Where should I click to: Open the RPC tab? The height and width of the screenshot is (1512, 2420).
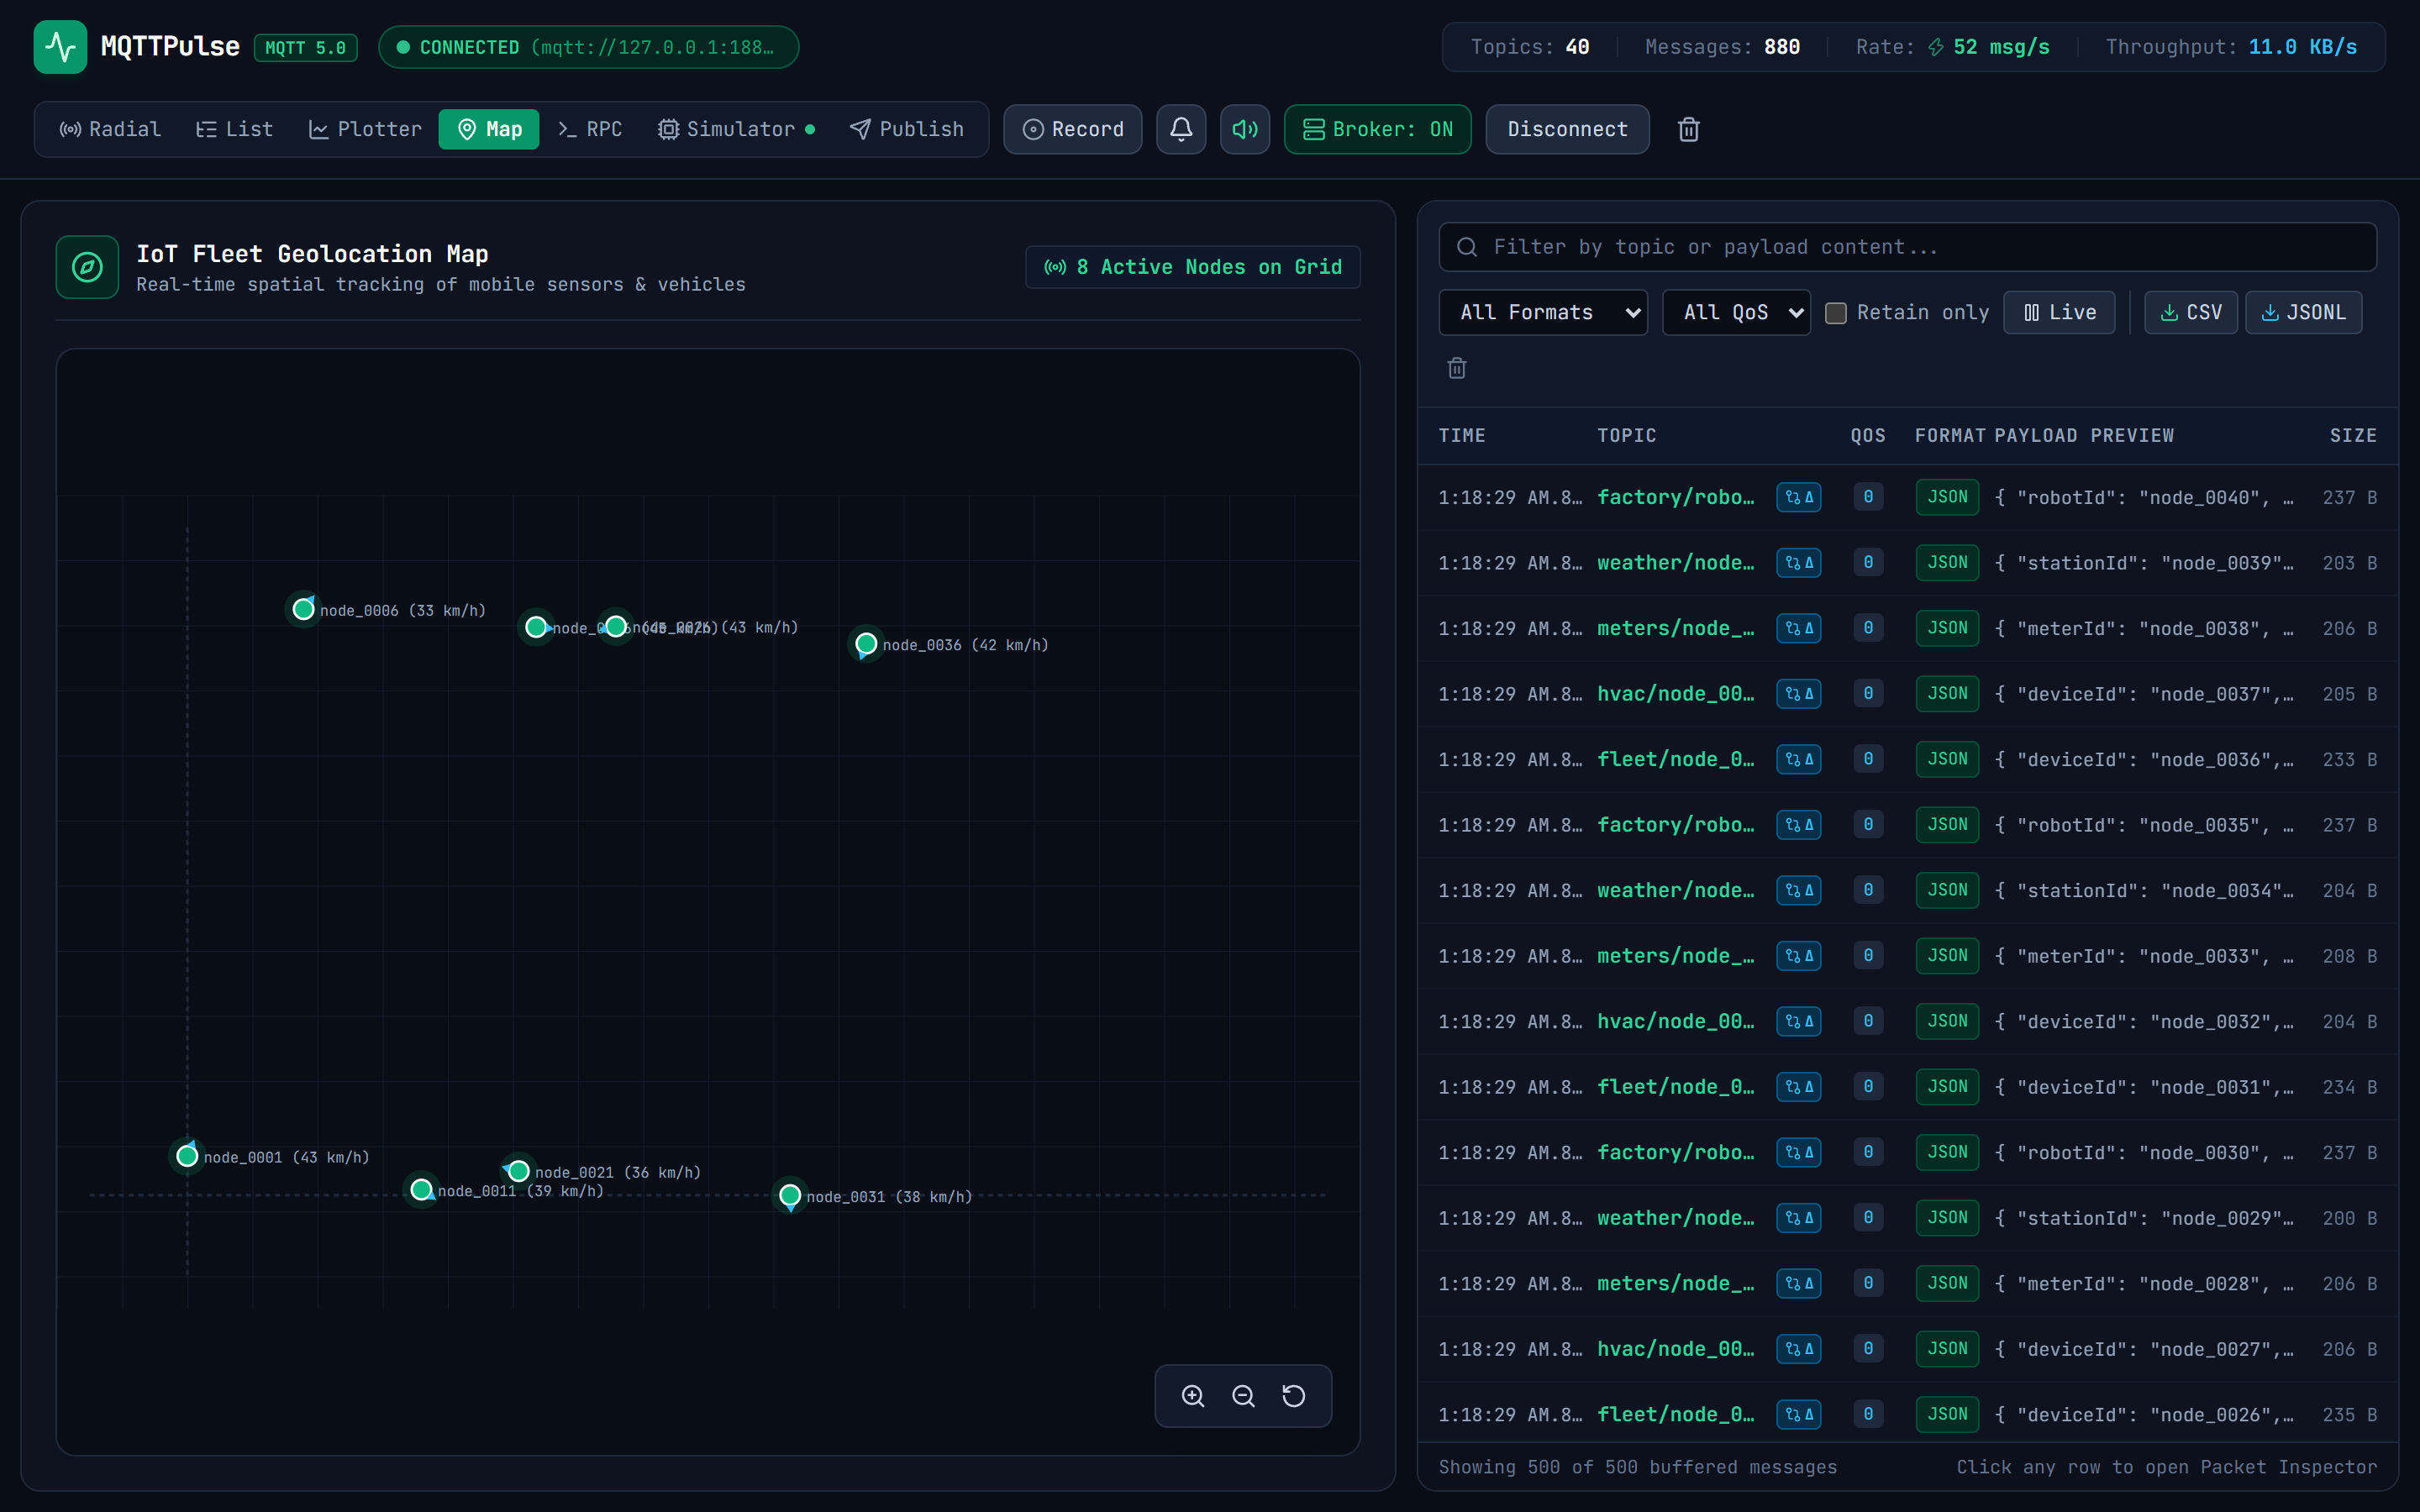[x=590, y=129]
